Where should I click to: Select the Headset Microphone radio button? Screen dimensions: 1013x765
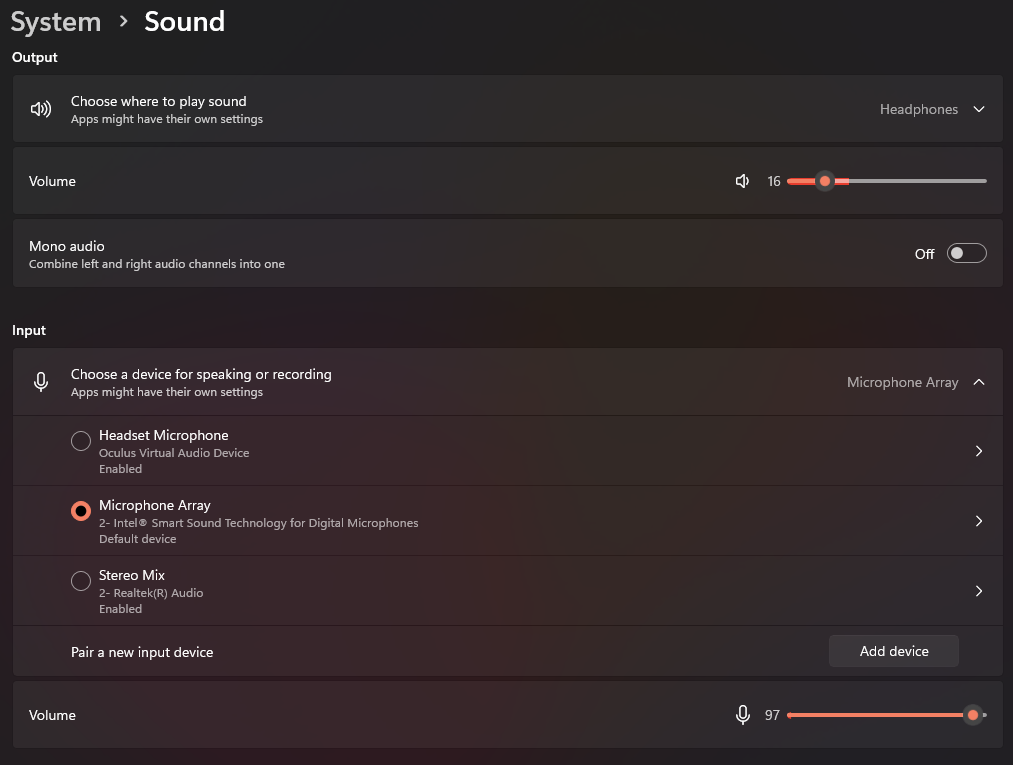(81, 441)
